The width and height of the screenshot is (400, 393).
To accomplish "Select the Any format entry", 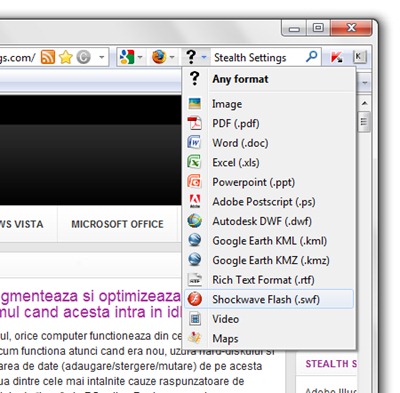I will [269, 79].
